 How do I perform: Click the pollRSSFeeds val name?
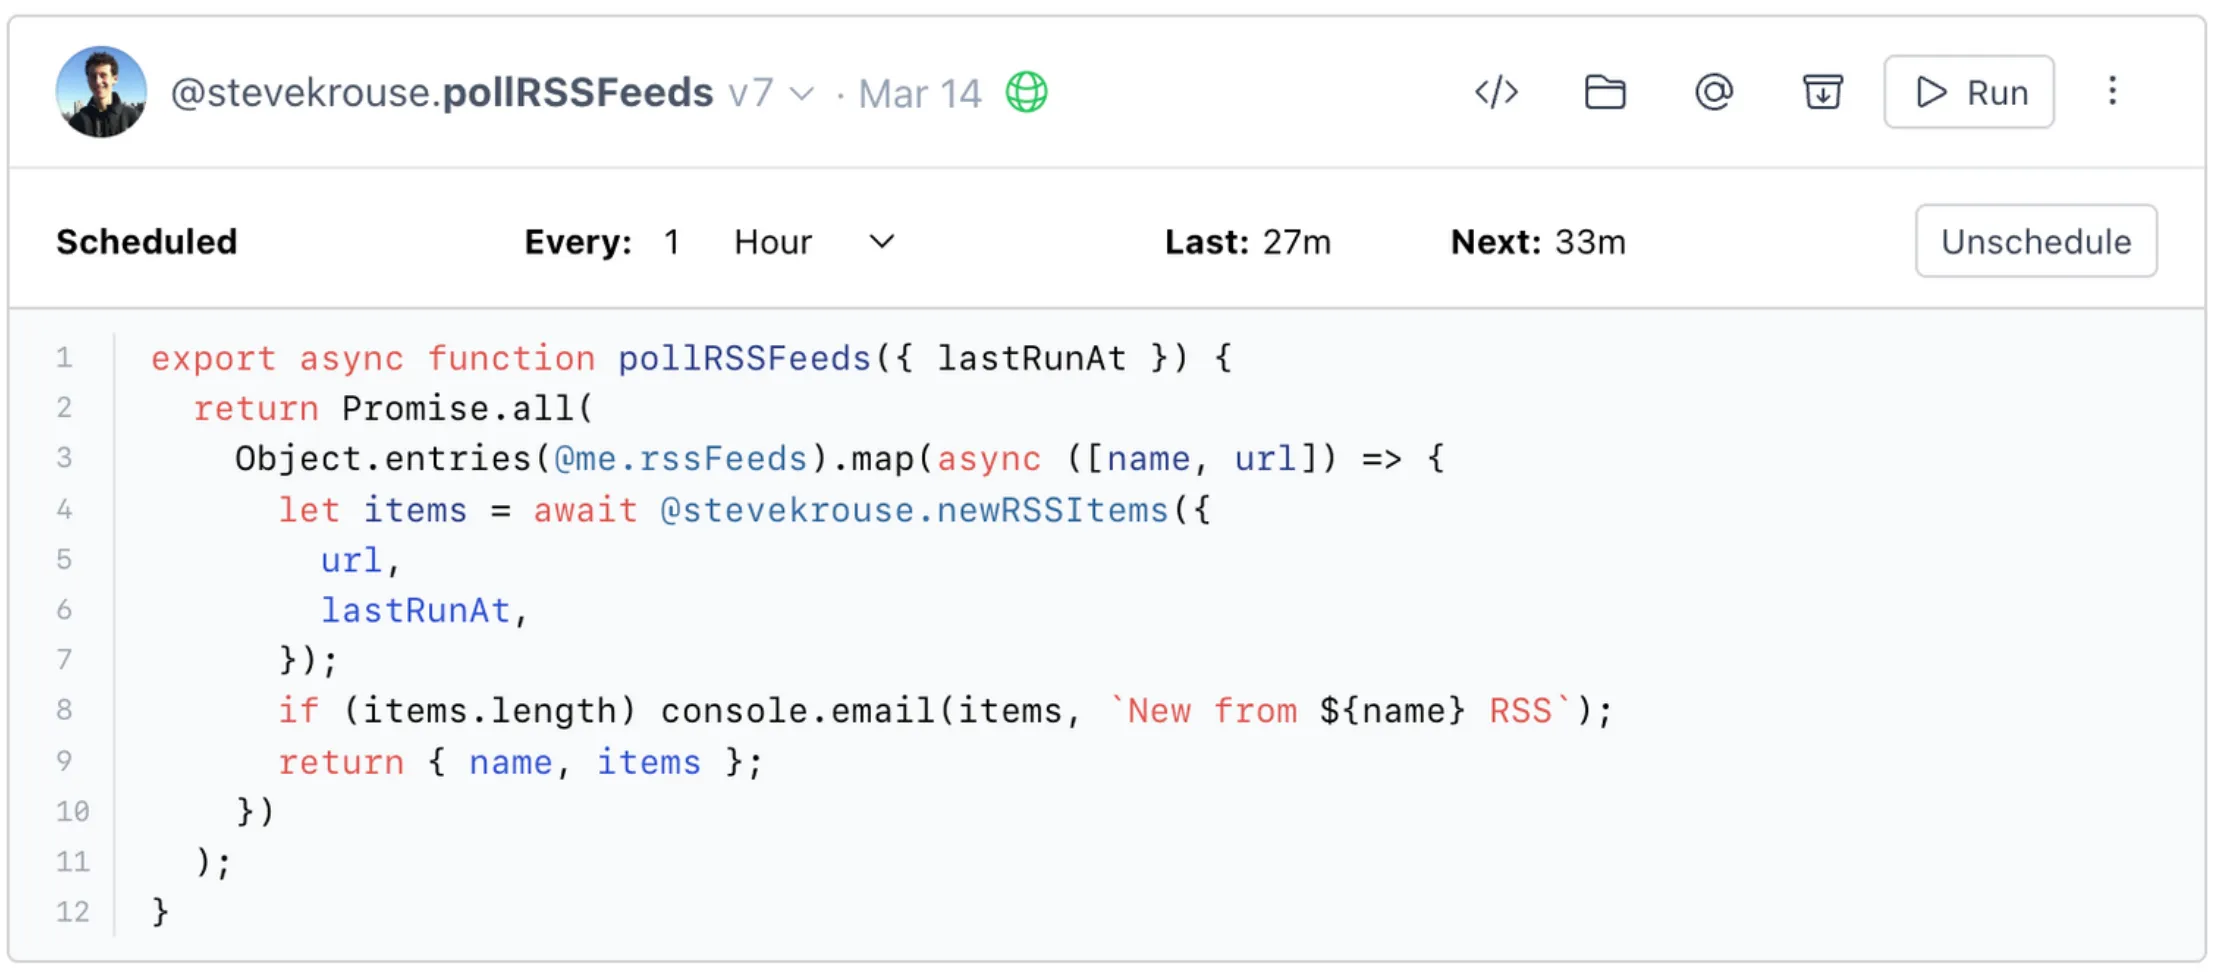point(577,93)
